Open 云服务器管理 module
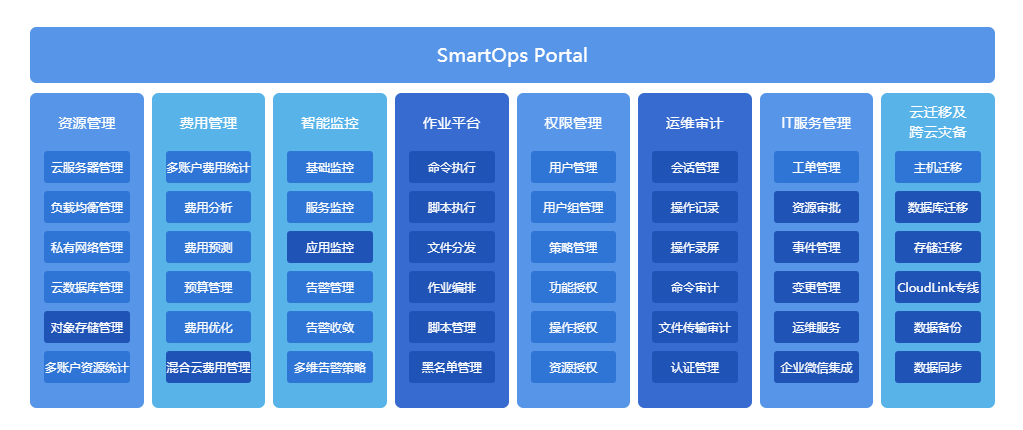This screenshot has width=1023, height=430. pos(87,167)
